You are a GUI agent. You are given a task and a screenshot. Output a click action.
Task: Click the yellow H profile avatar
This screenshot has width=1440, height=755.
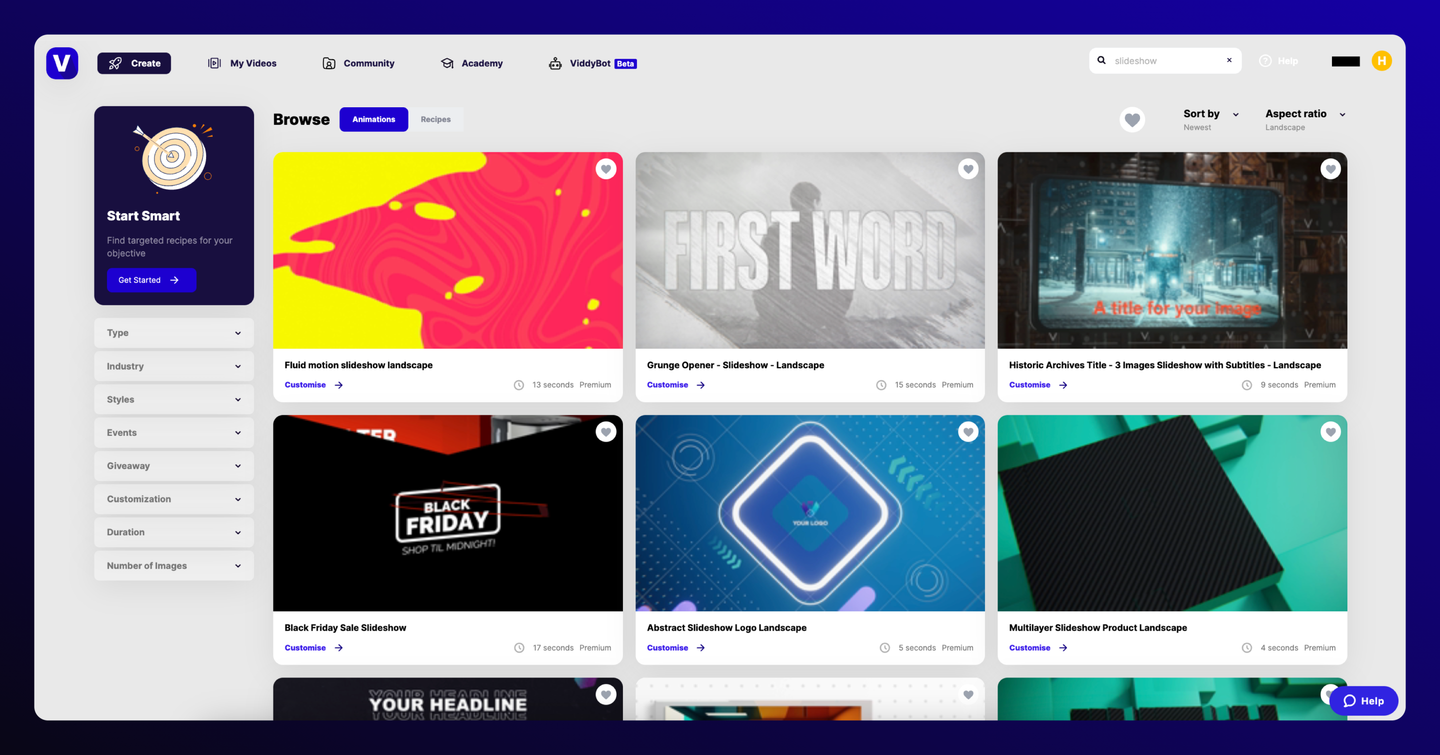1381,61
